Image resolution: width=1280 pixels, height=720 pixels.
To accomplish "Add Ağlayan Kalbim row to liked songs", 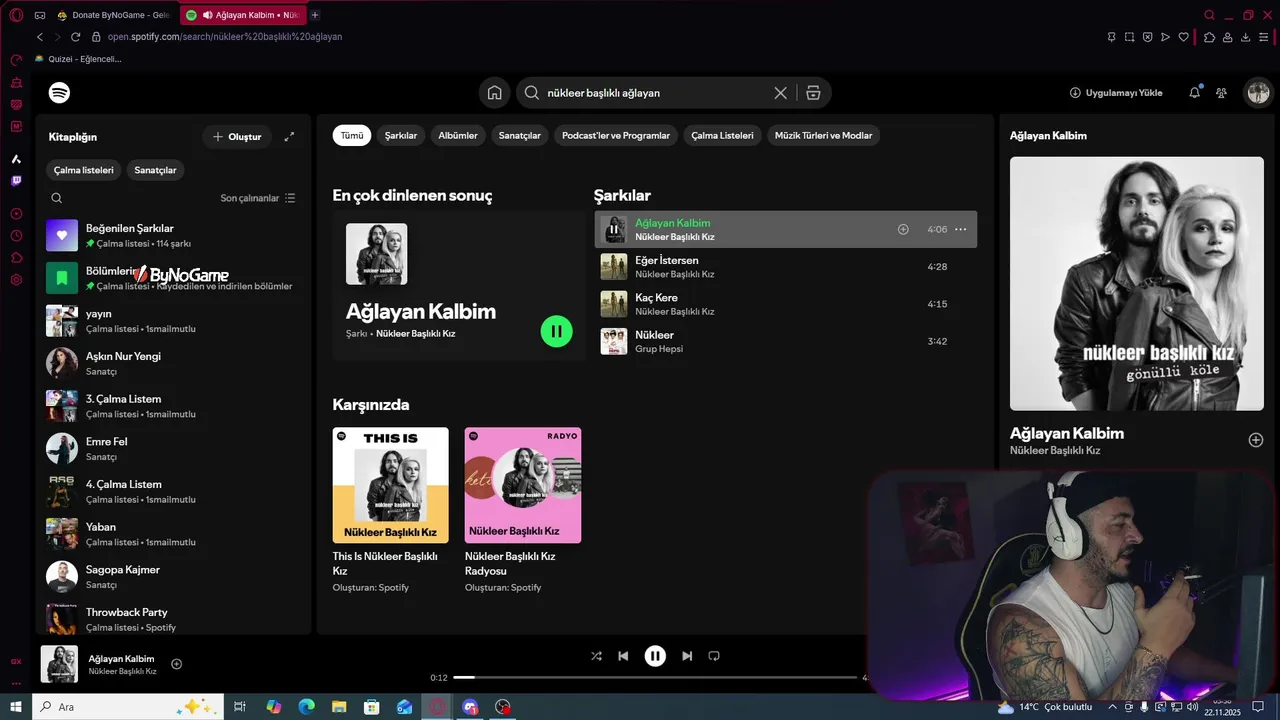I will (903, 229).
